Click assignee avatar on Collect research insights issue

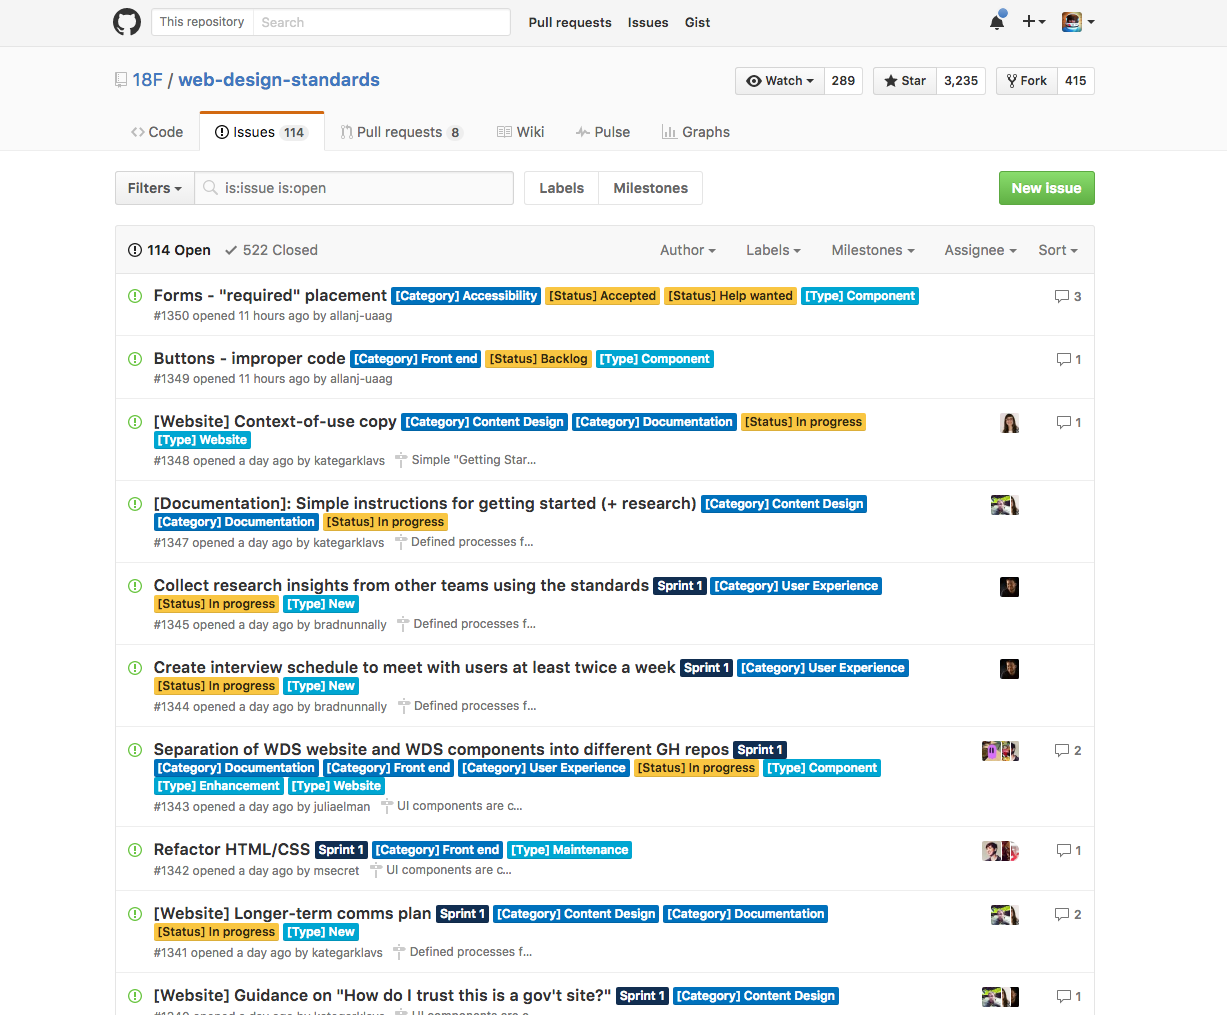tap(1009, 587)
